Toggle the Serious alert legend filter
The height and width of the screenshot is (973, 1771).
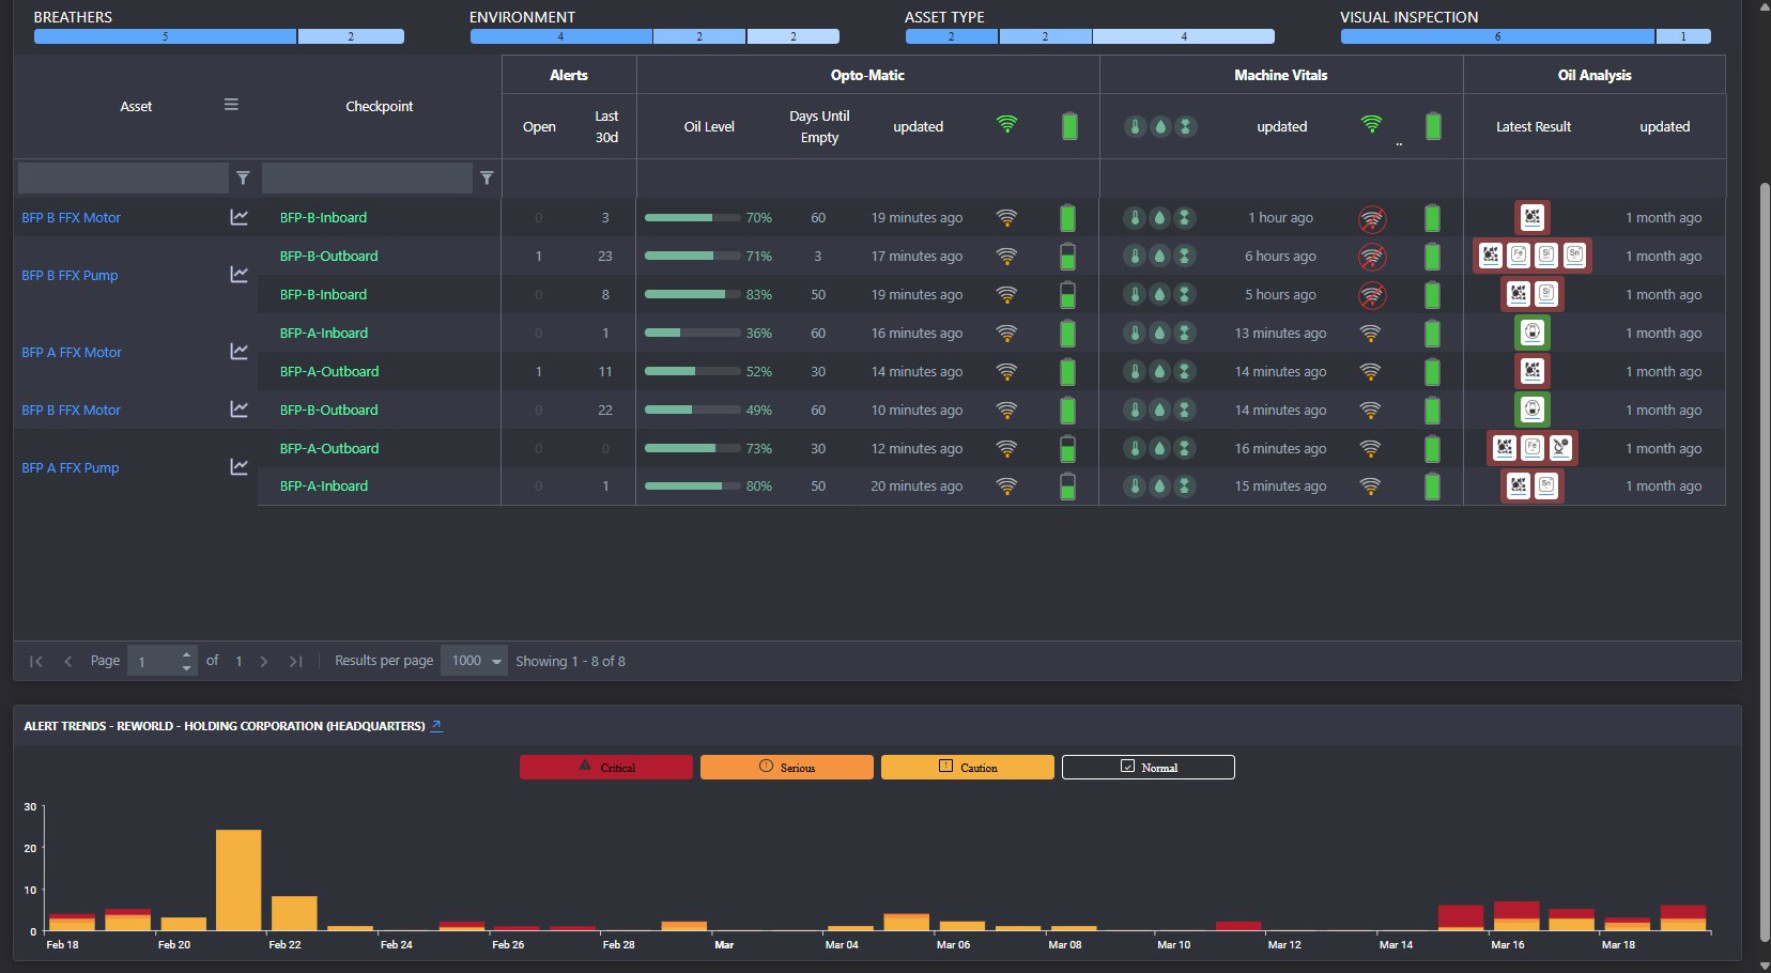(x=786, y=767)
